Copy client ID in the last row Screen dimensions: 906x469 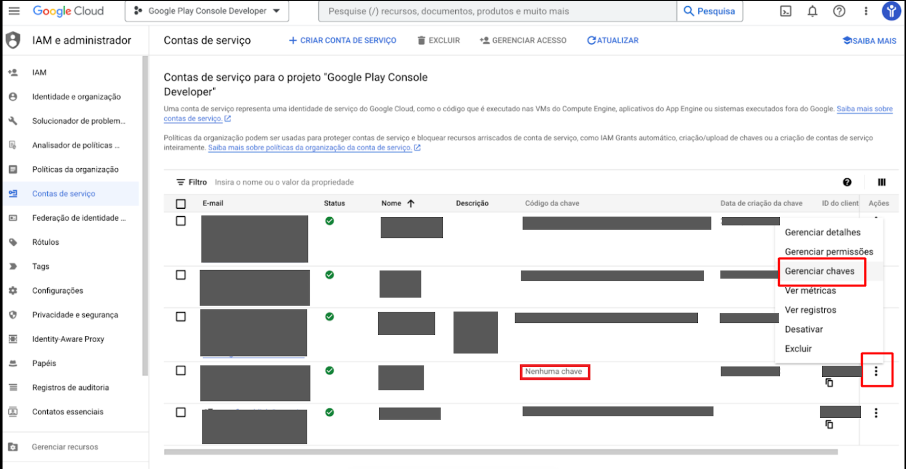829,425
